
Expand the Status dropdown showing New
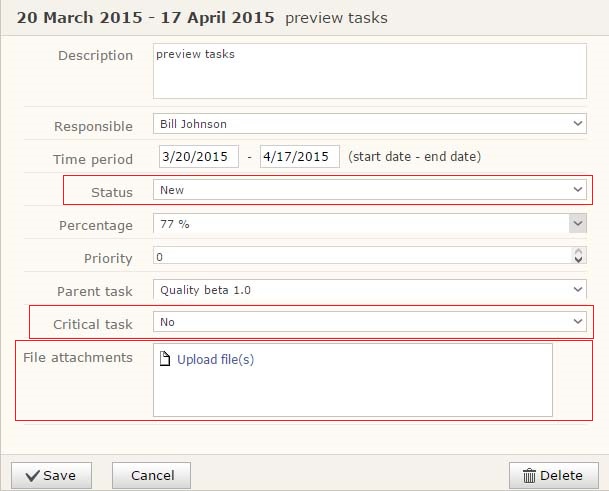pos(369,190)
